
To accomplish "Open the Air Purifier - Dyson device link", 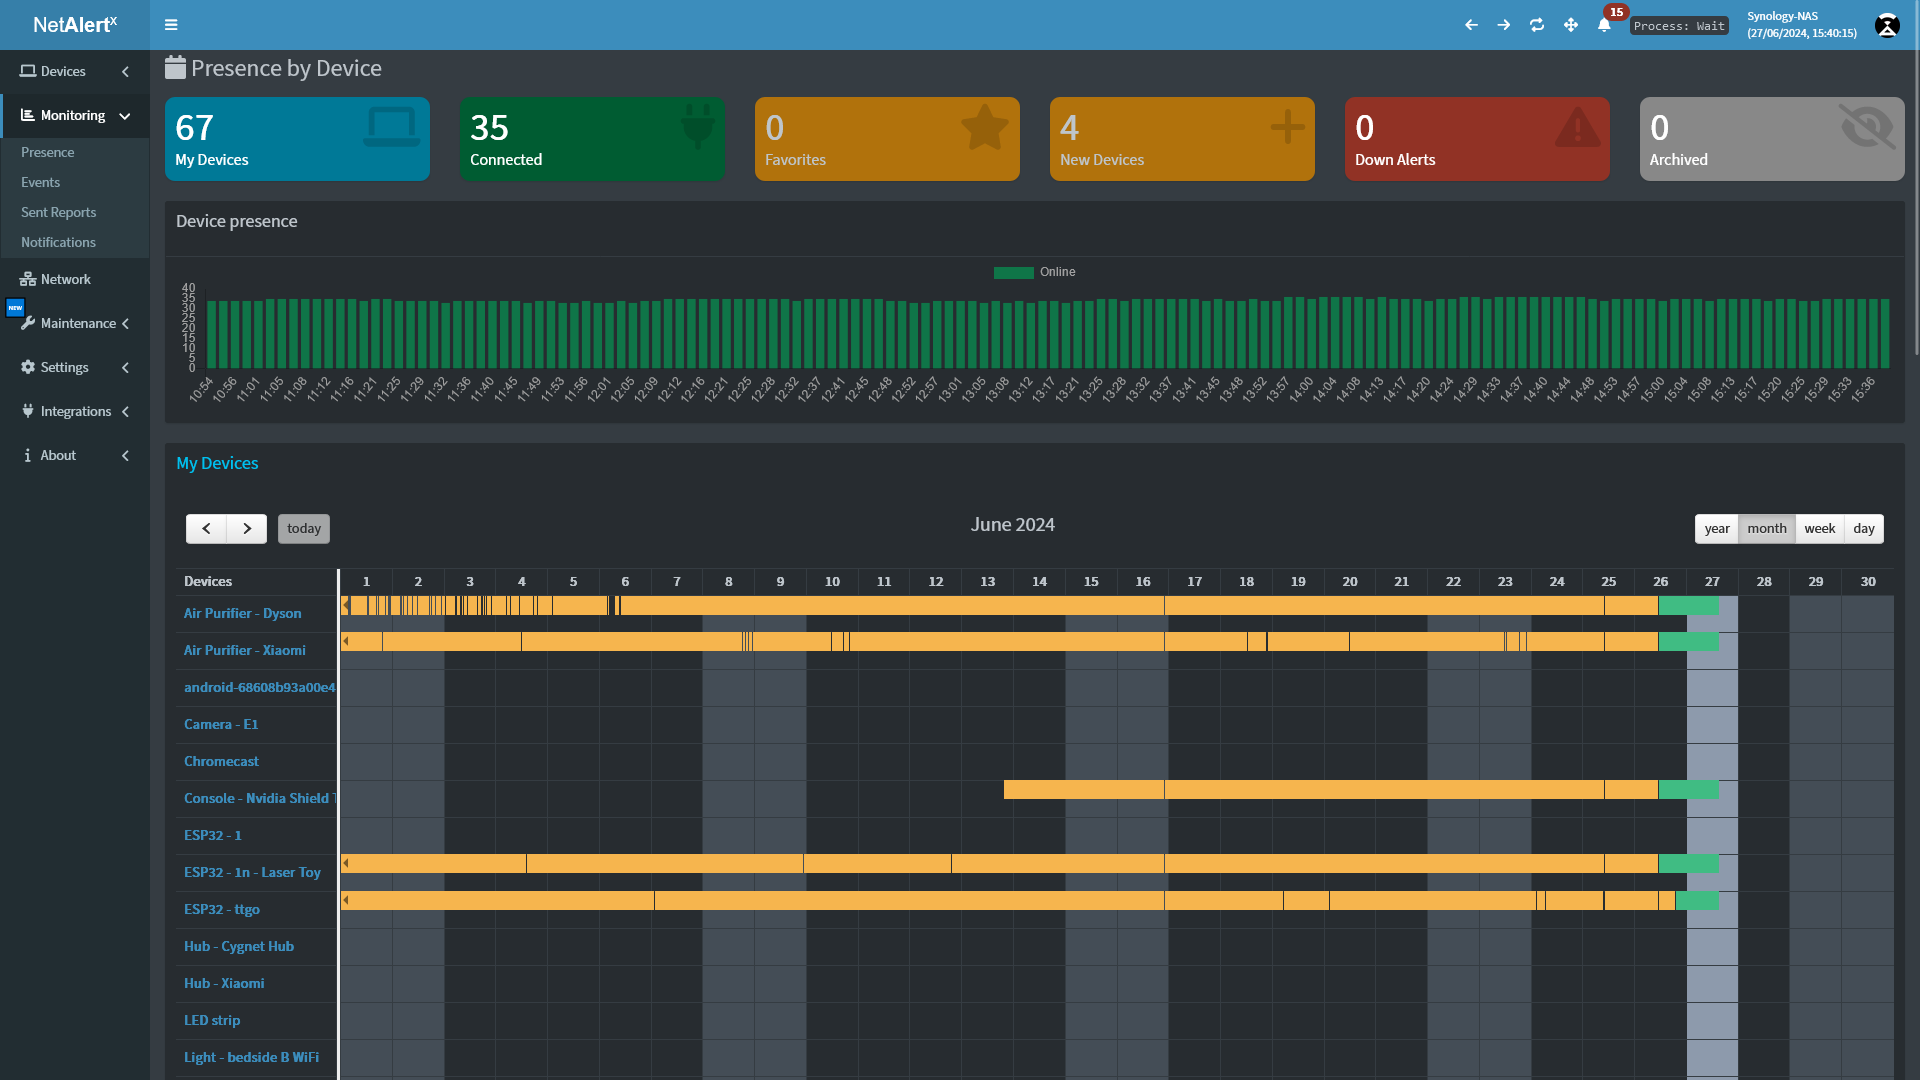I will [x=242, y=613].
